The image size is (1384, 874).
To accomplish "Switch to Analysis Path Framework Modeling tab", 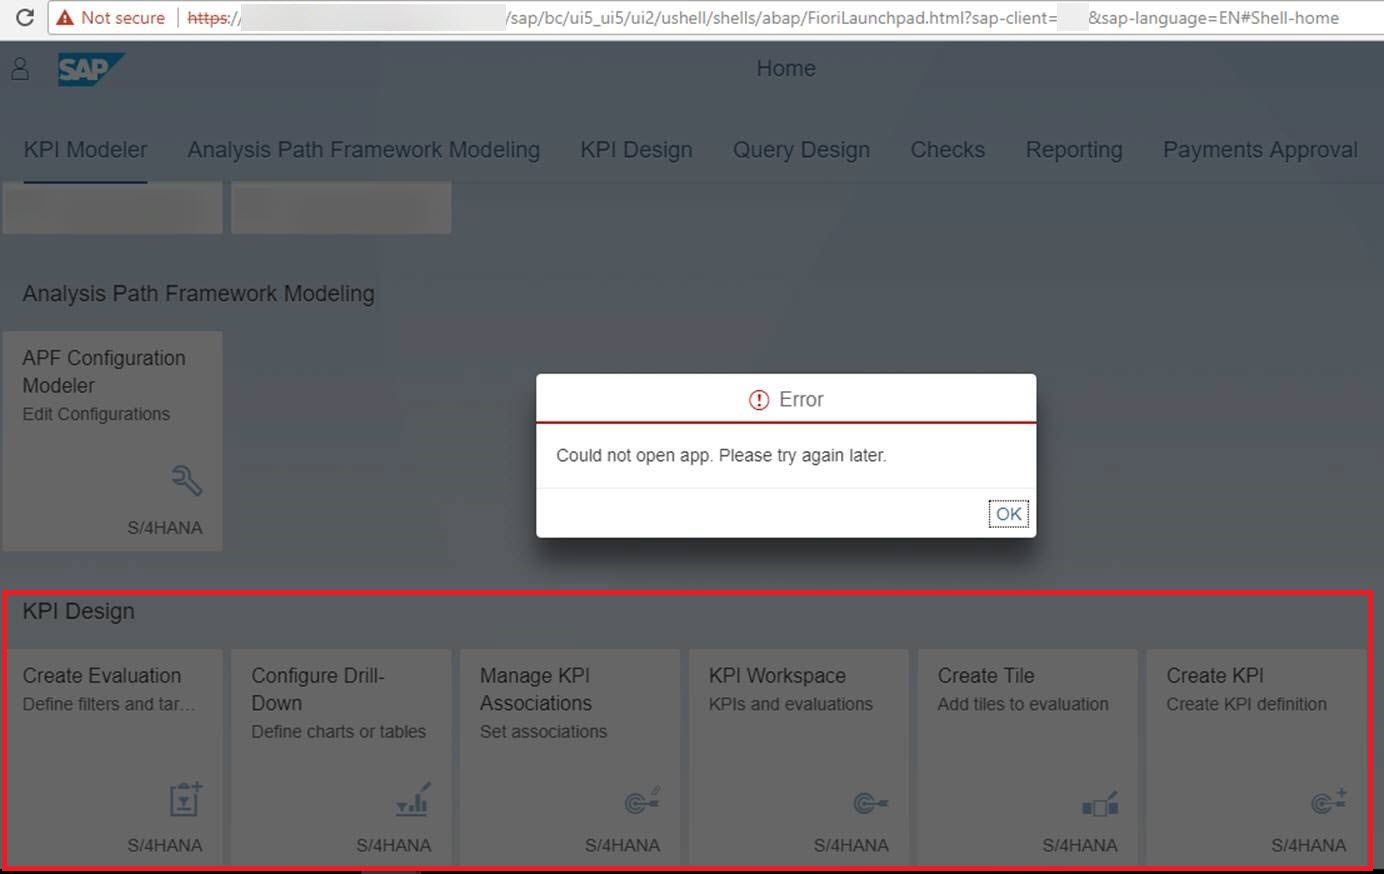I will click(364, 150).
